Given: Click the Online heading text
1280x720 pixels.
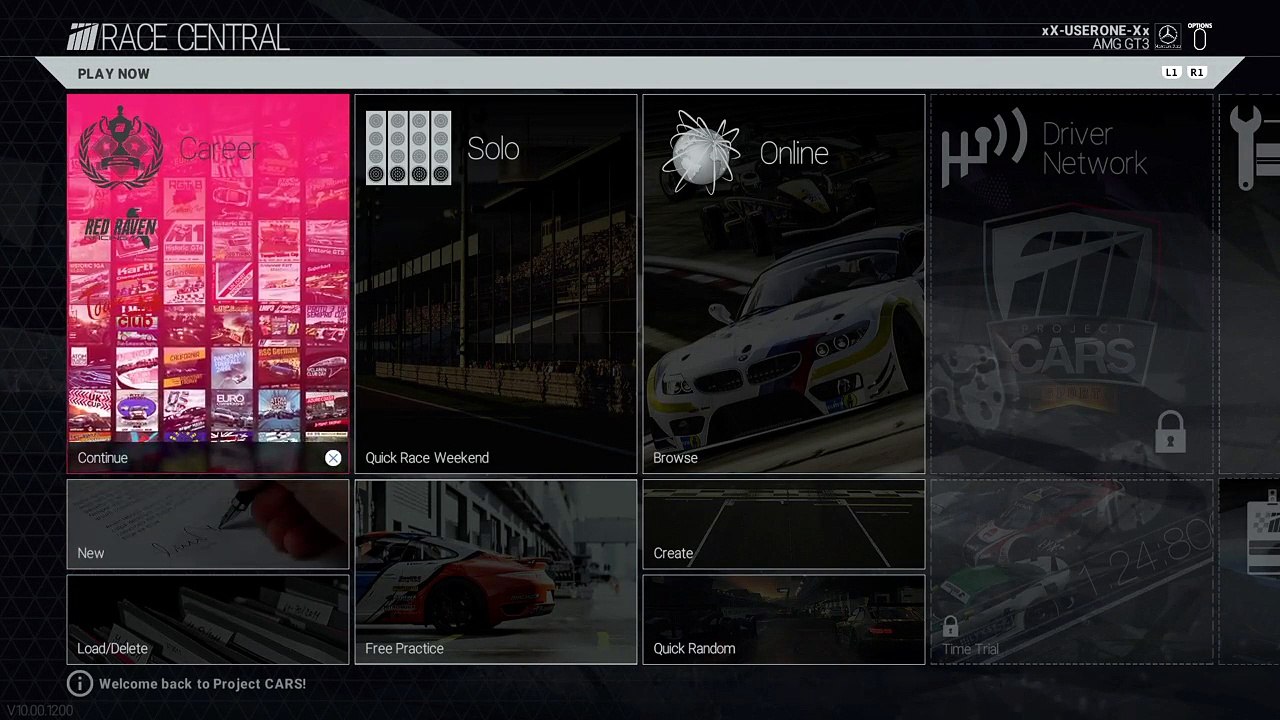Looking at the screenshot, I should click(794, 153).
